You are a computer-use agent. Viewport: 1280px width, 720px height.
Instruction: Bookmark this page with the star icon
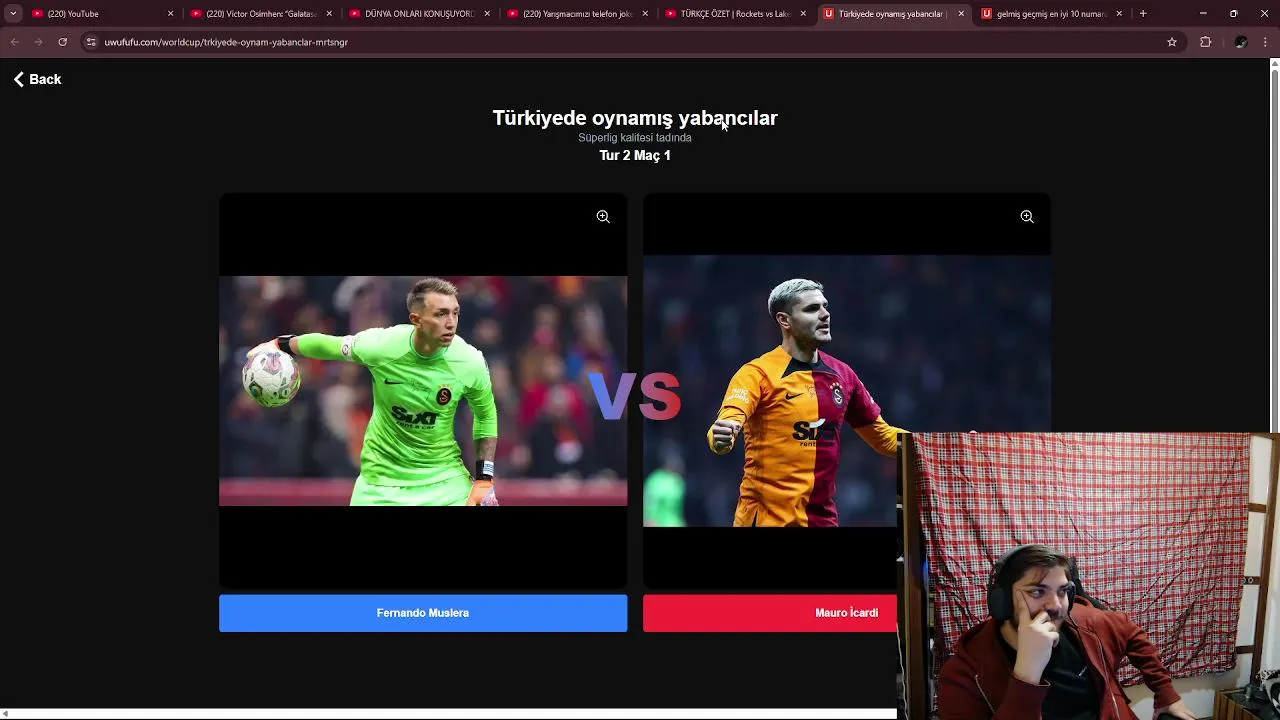pyautogui.click(x=1172, y=42)
